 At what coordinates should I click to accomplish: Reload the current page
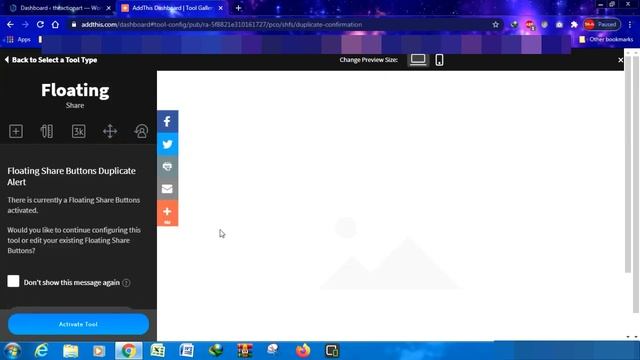[40, 24]
